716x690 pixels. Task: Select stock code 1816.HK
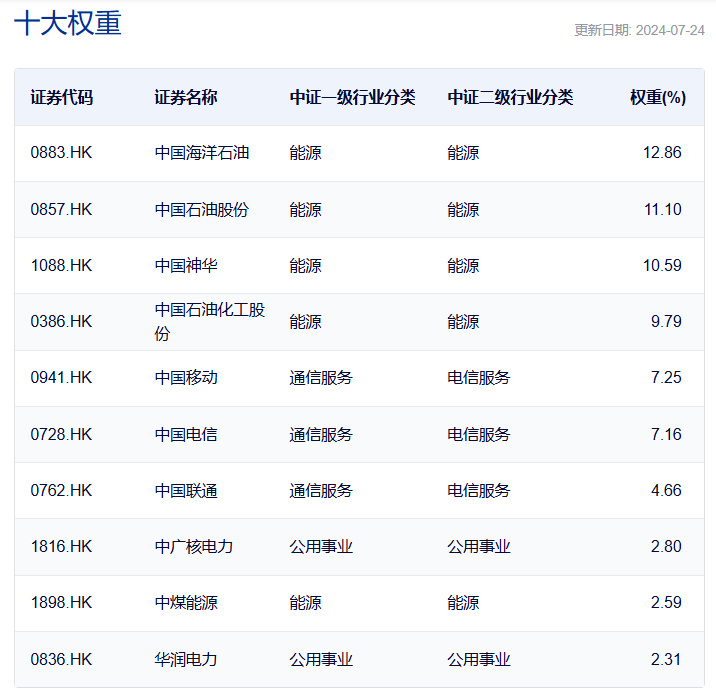pos(61,547)
